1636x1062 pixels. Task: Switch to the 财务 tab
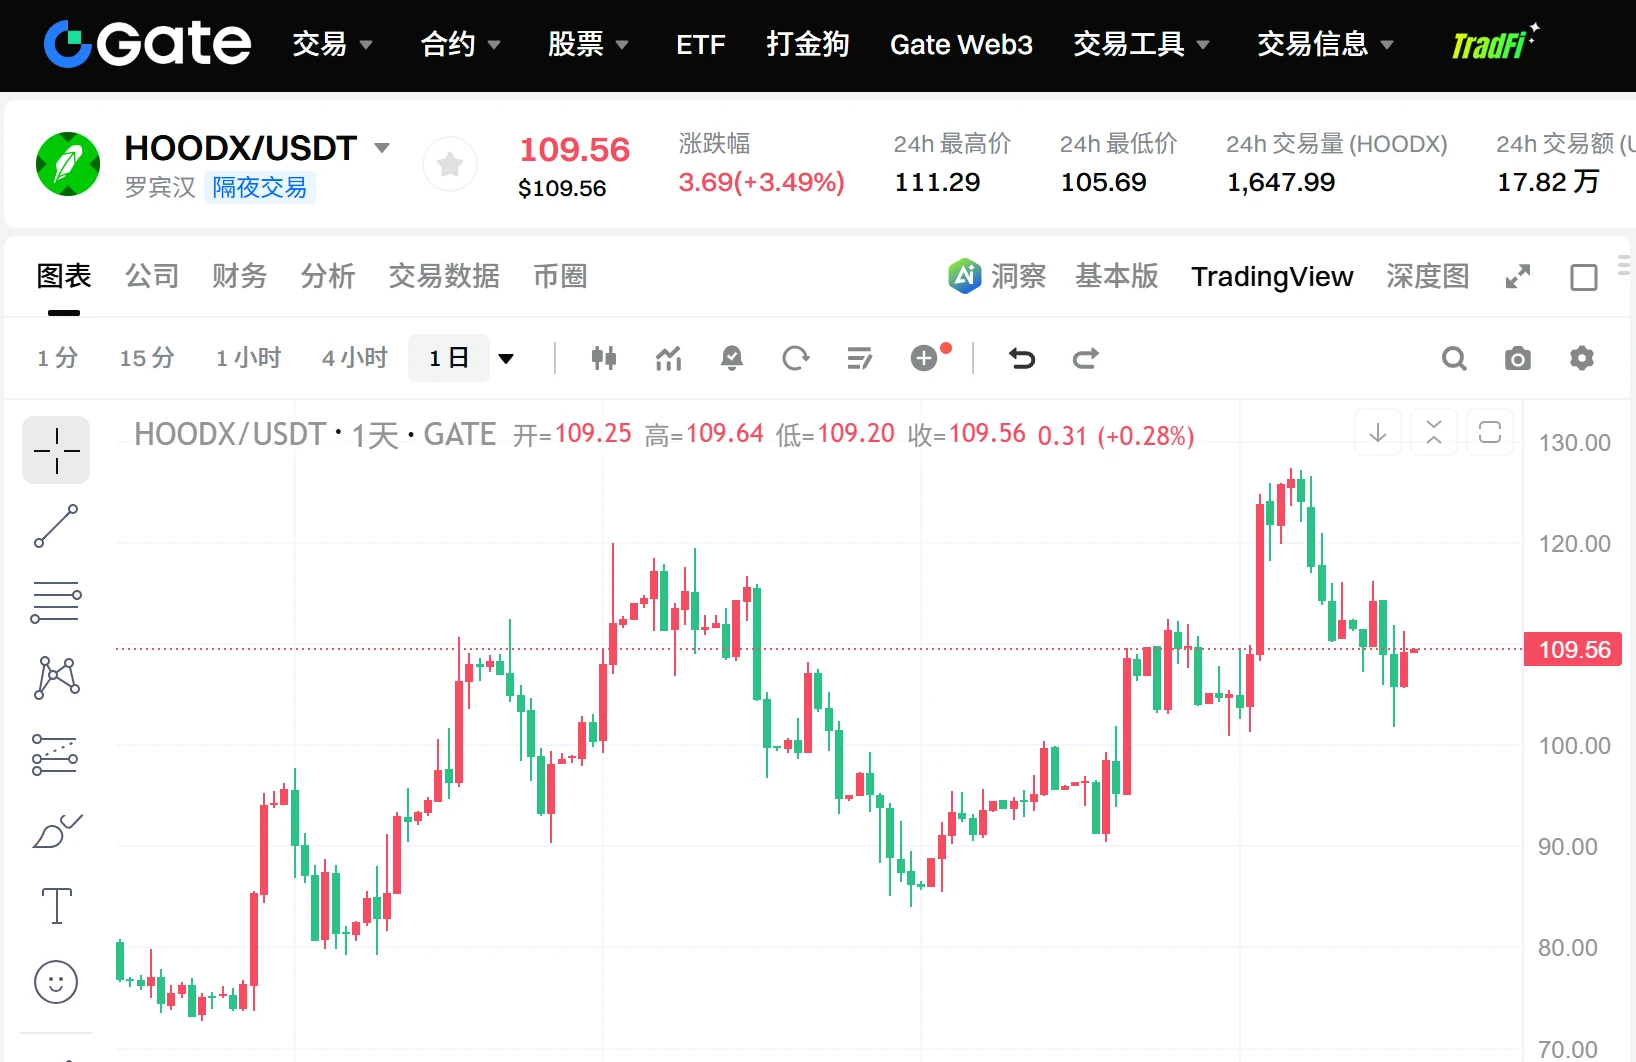tap(240, 276)
